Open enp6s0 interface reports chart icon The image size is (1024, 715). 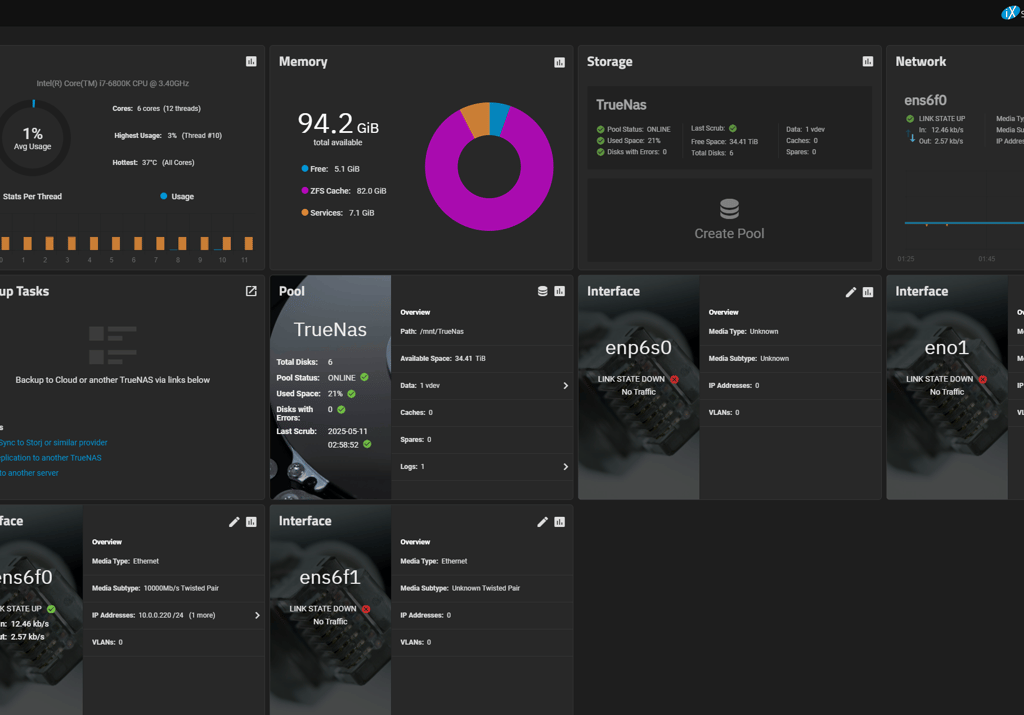(868, 292)
